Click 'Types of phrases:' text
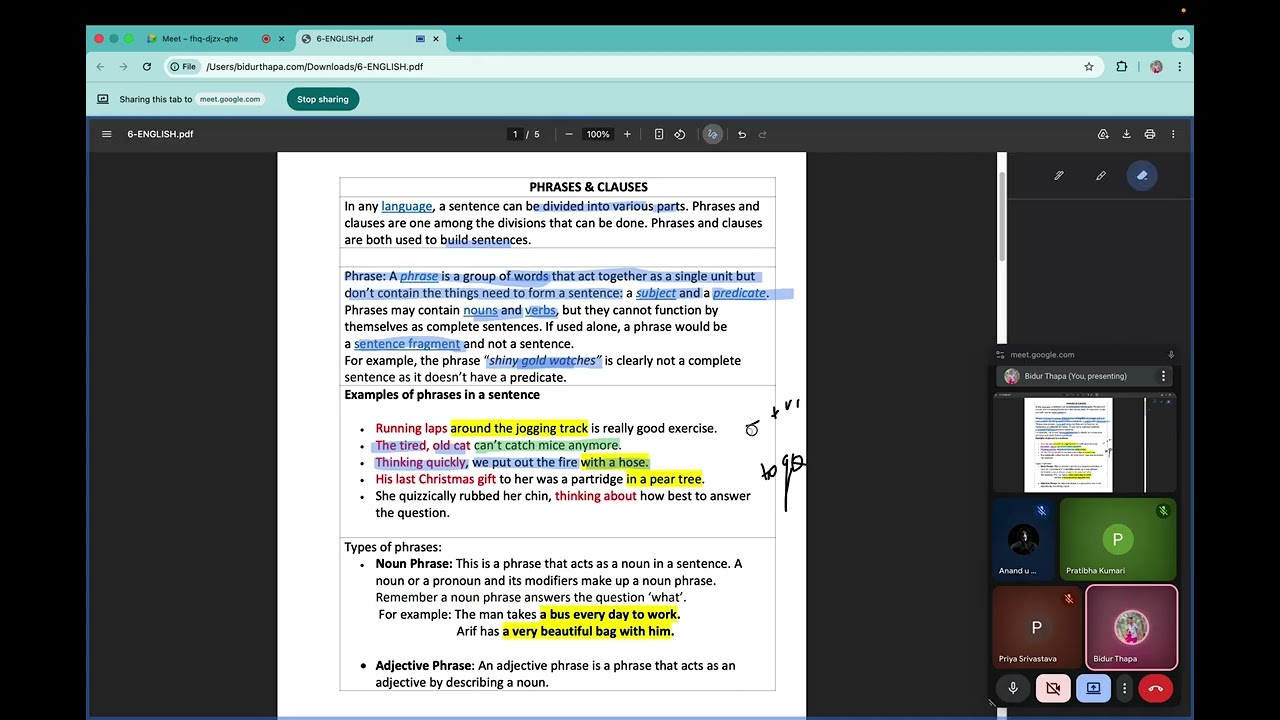The width and height of the screenshot is (1280, 720). pos(393,547)
